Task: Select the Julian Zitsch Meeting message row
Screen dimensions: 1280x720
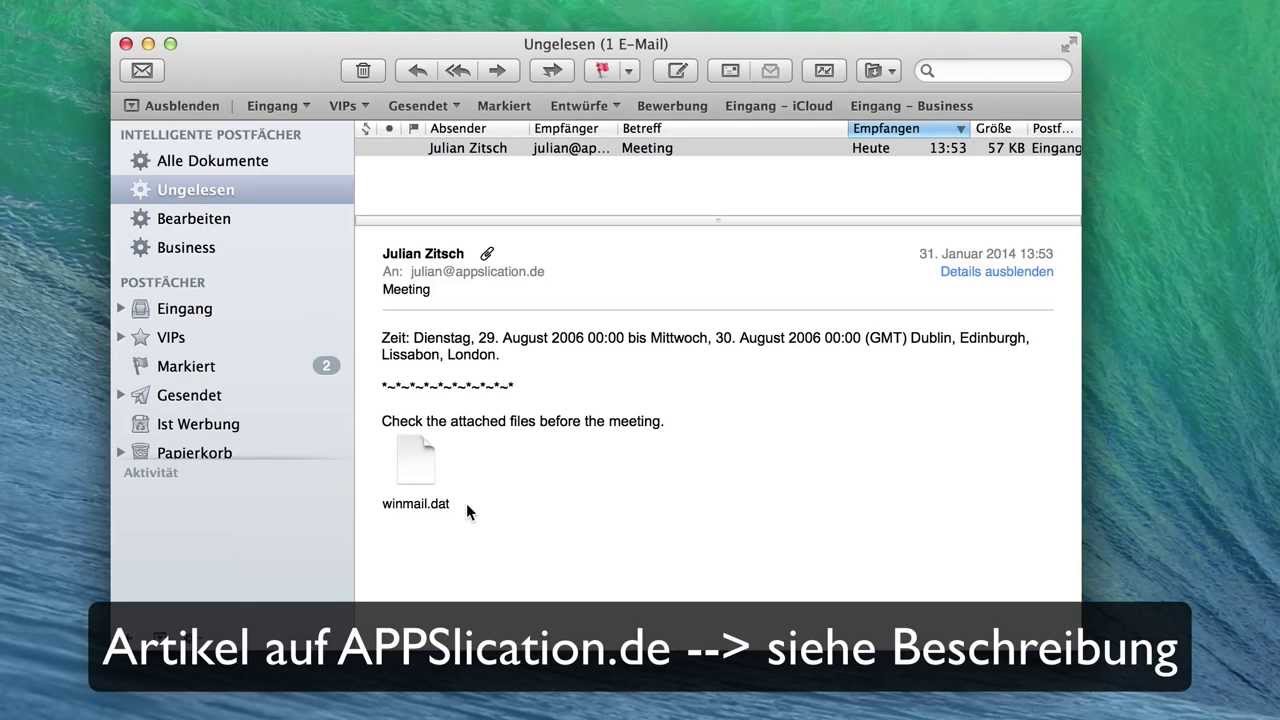Action: 718,148
